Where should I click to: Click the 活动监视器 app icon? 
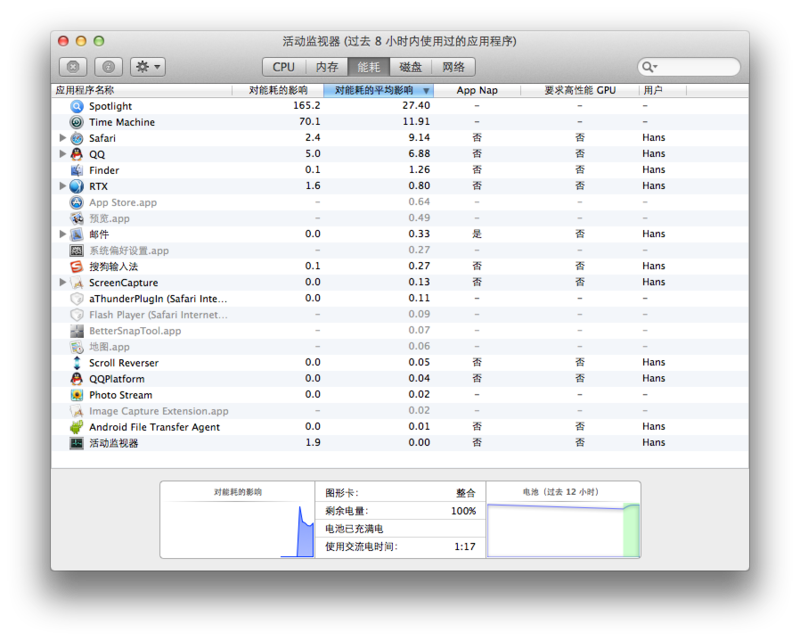tap(77, 443)
